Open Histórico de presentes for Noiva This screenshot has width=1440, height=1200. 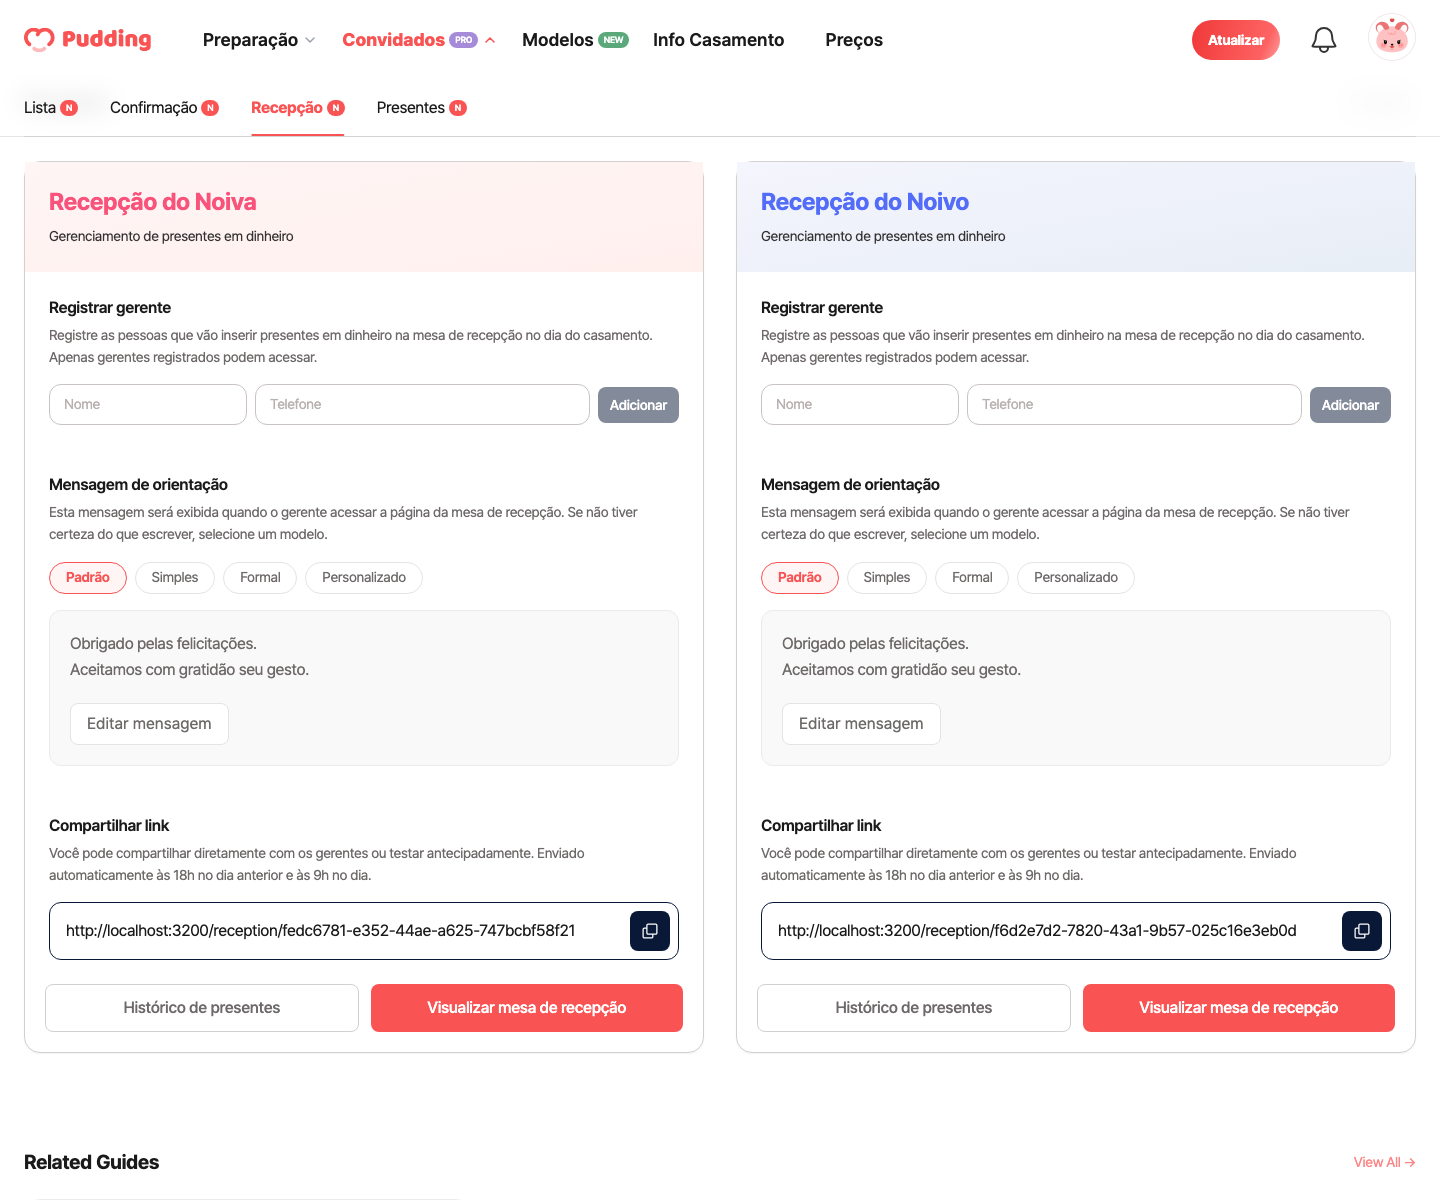pos(202,1008)
